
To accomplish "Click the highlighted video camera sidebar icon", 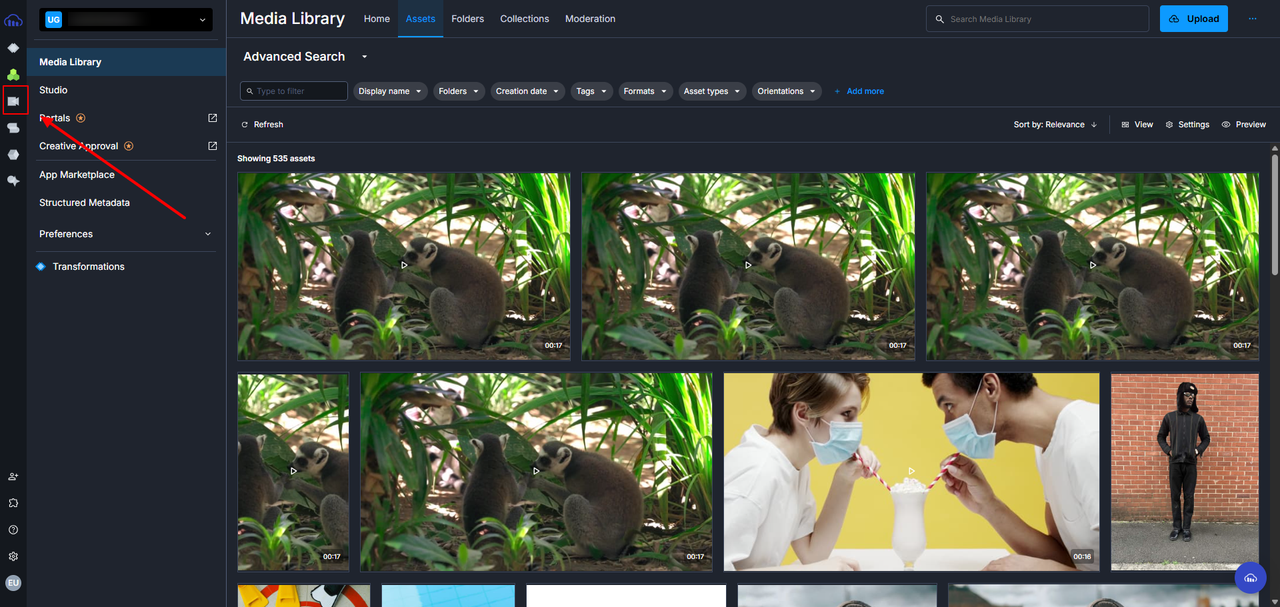I will 13,101.
